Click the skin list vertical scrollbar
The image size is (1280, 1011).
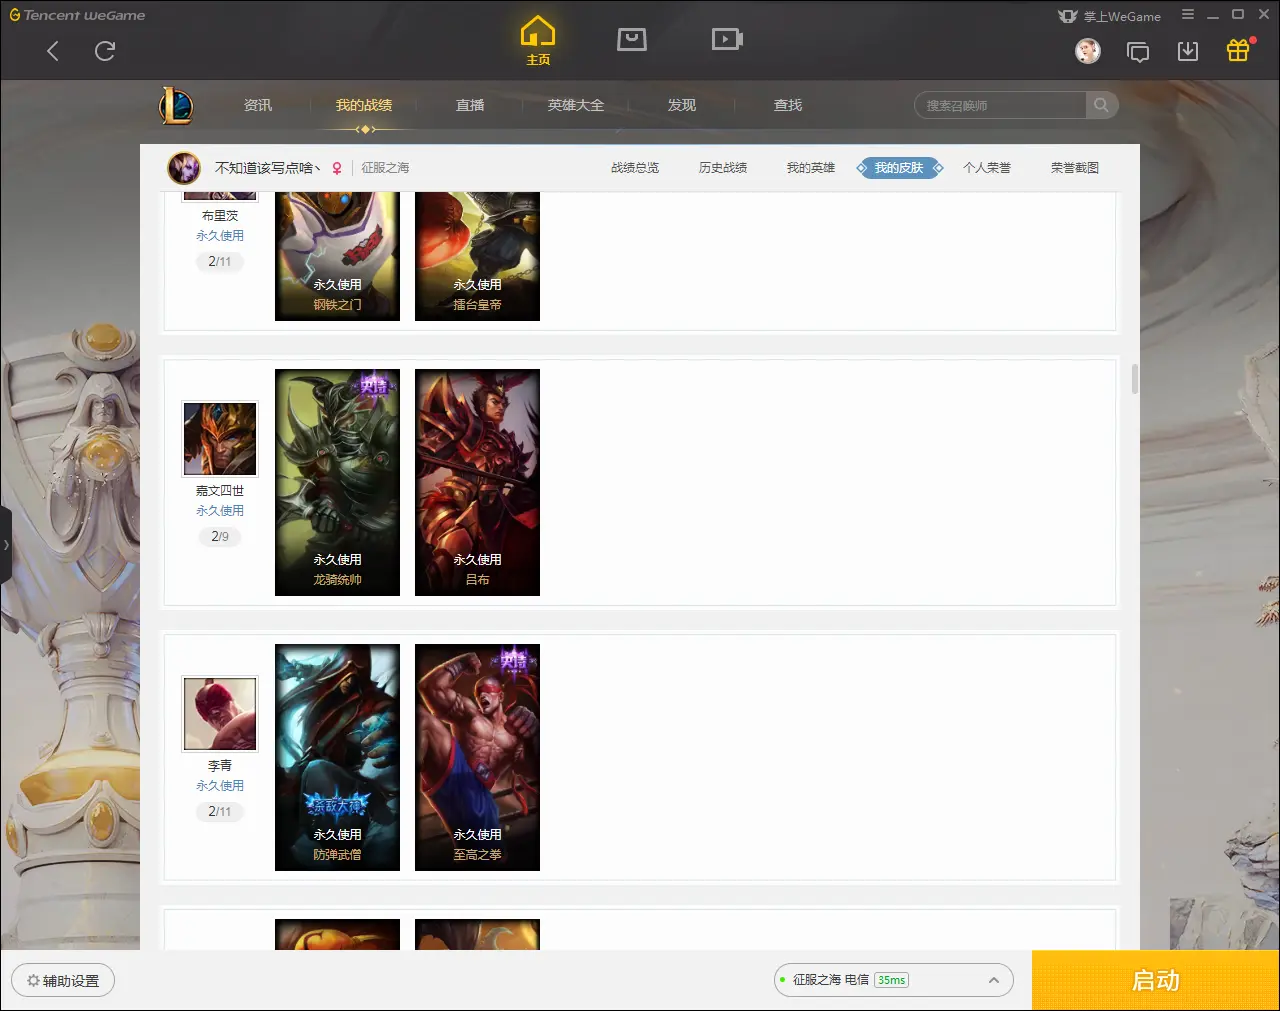pyautogui.click(x=1135, y=379)
